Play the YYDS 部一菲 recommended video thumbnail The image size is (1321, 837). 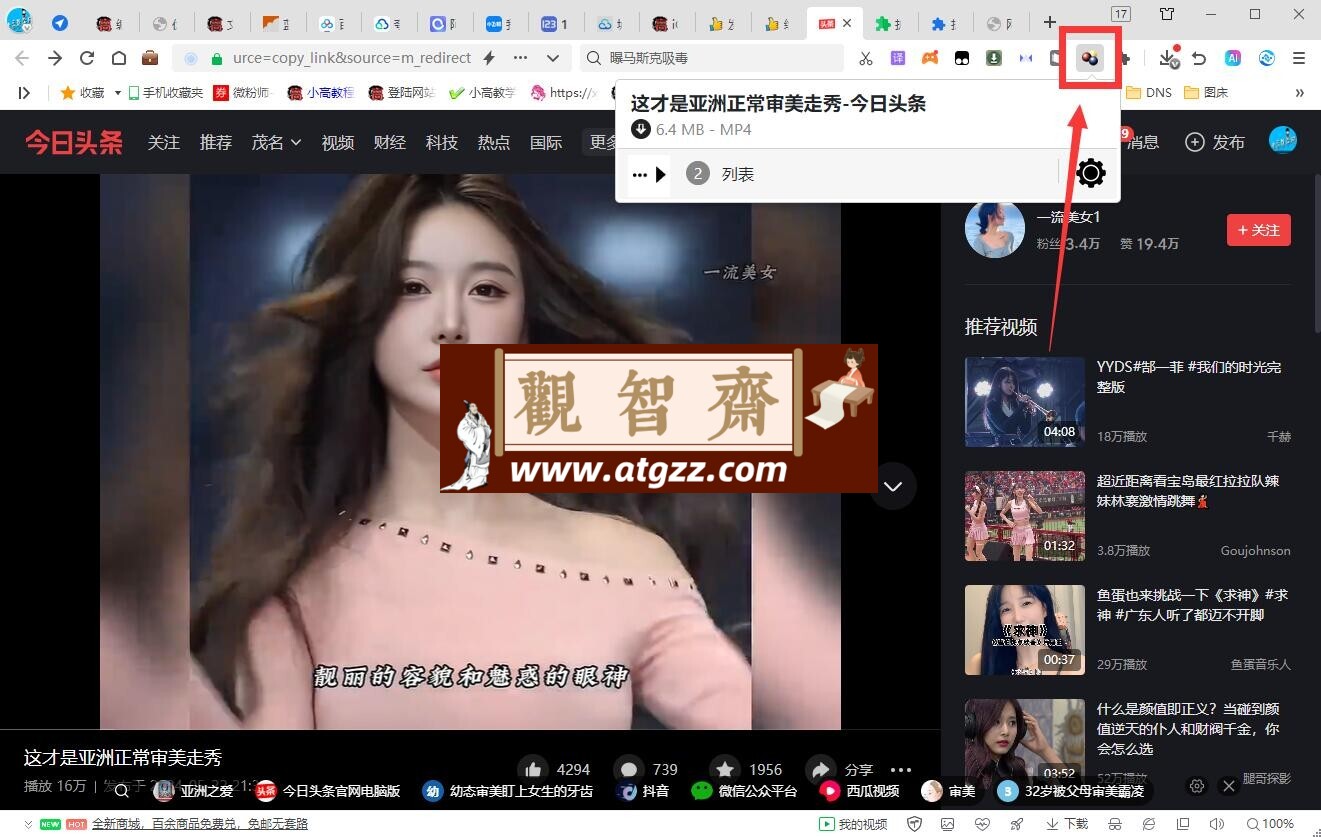[1025, 402]
